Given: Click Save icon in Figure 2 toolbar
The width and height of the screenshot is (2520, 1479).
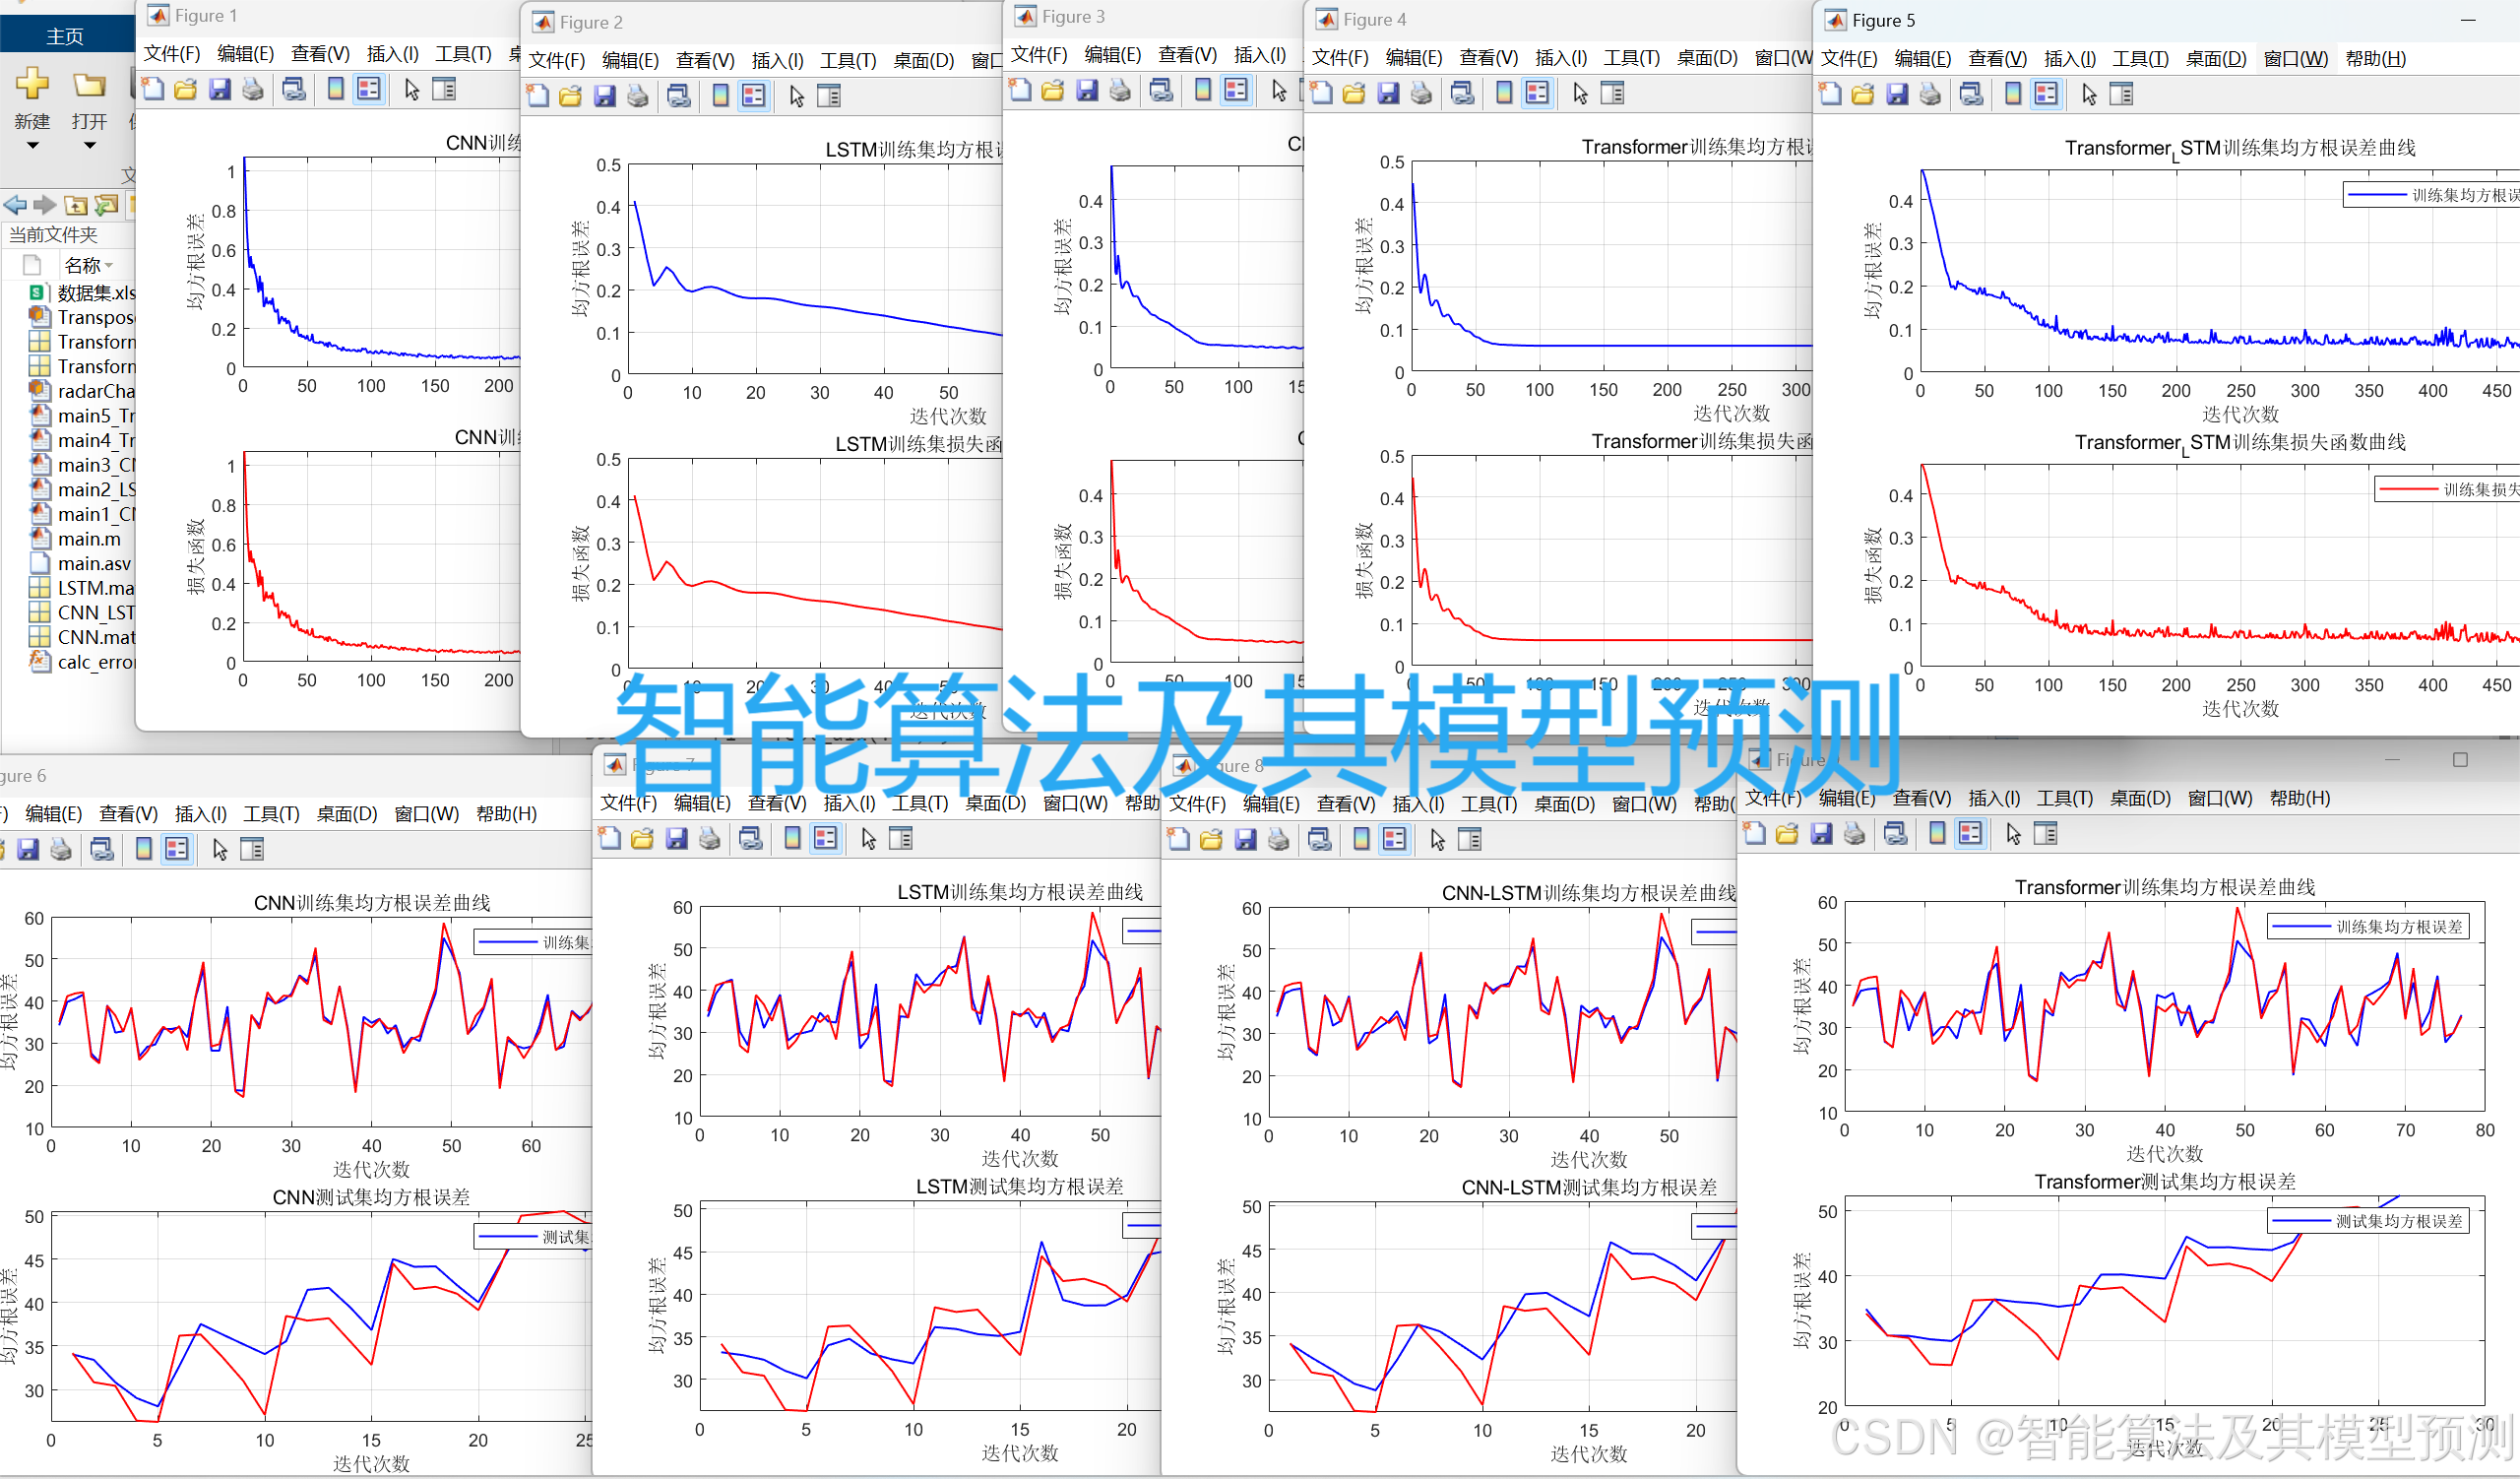Looking at the screenshot, I should (604, 96).
